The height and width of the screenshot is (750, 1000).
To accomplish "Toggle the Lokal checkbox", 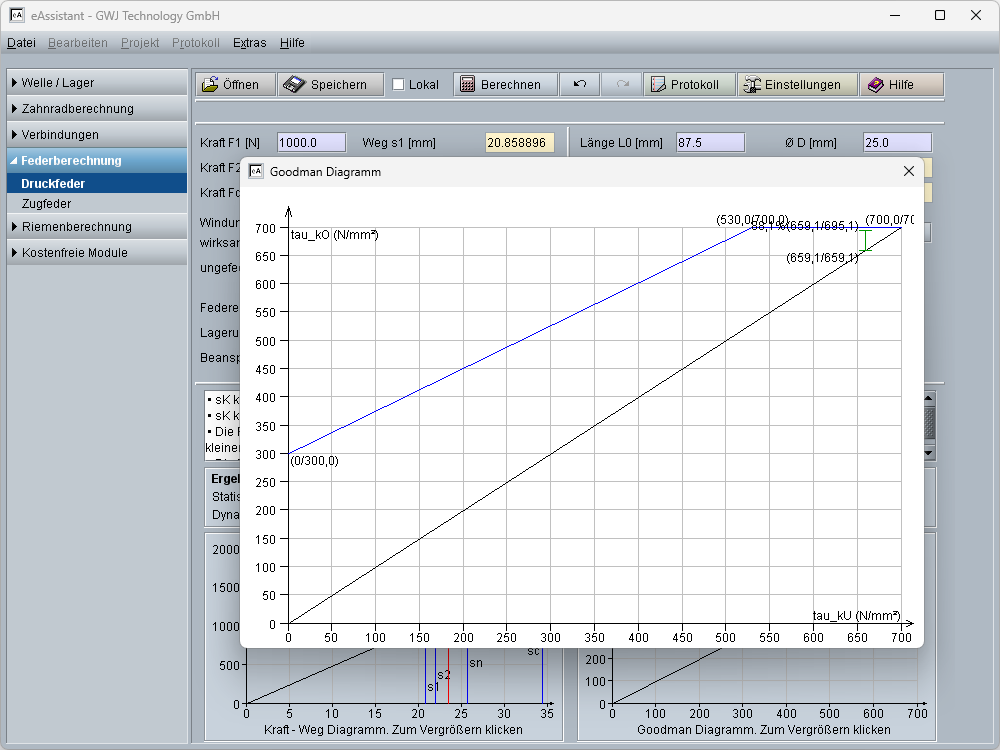I will point(398,85).
